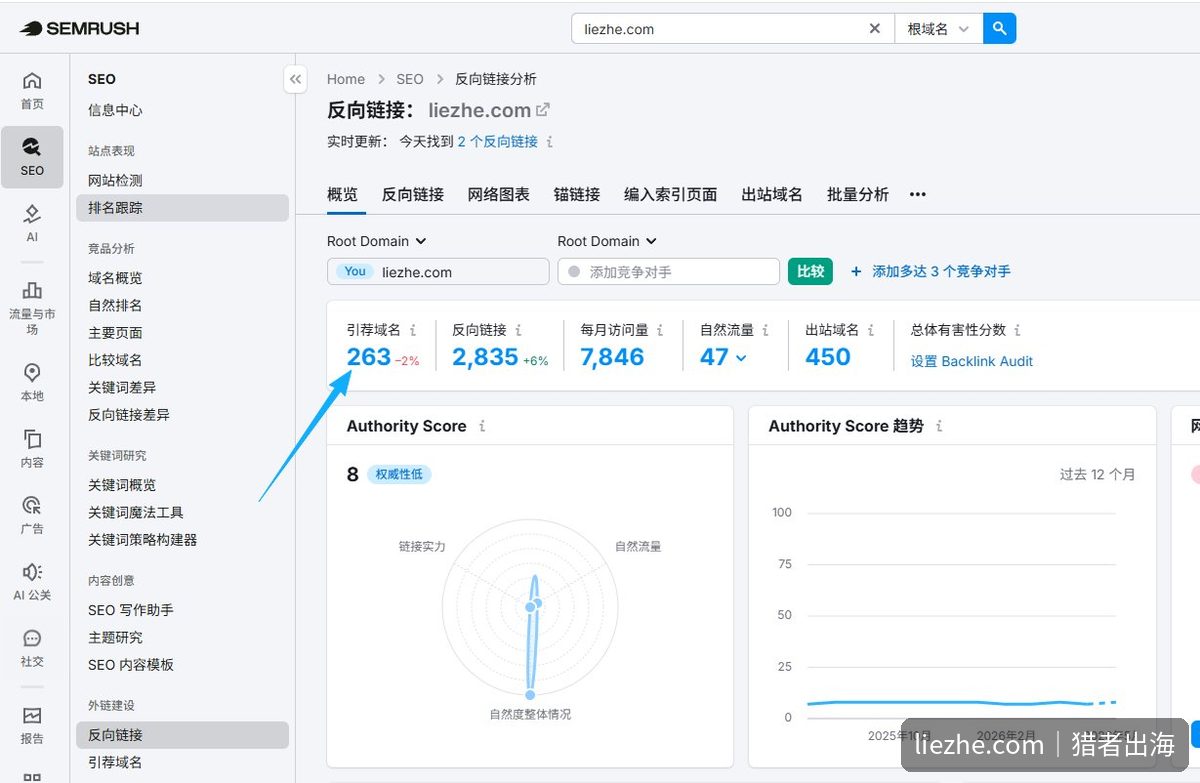The width and height of the screenshot is (1200, 783).
Task: Click the Semrush logo
Action: 80,28
